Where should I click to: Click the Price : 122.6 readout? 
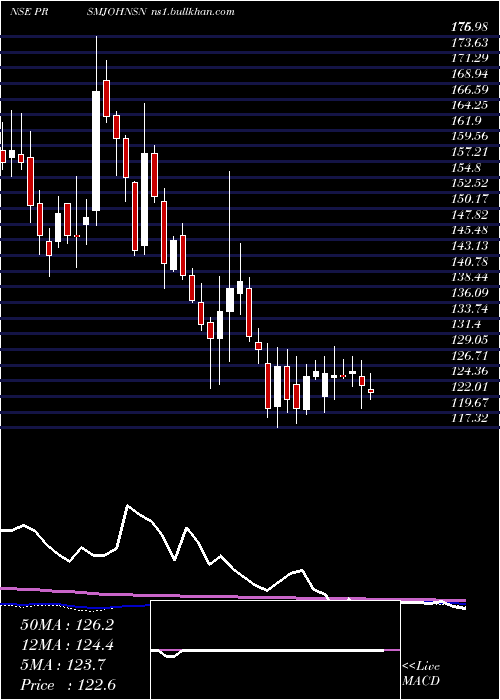click(x=68, y=685)
